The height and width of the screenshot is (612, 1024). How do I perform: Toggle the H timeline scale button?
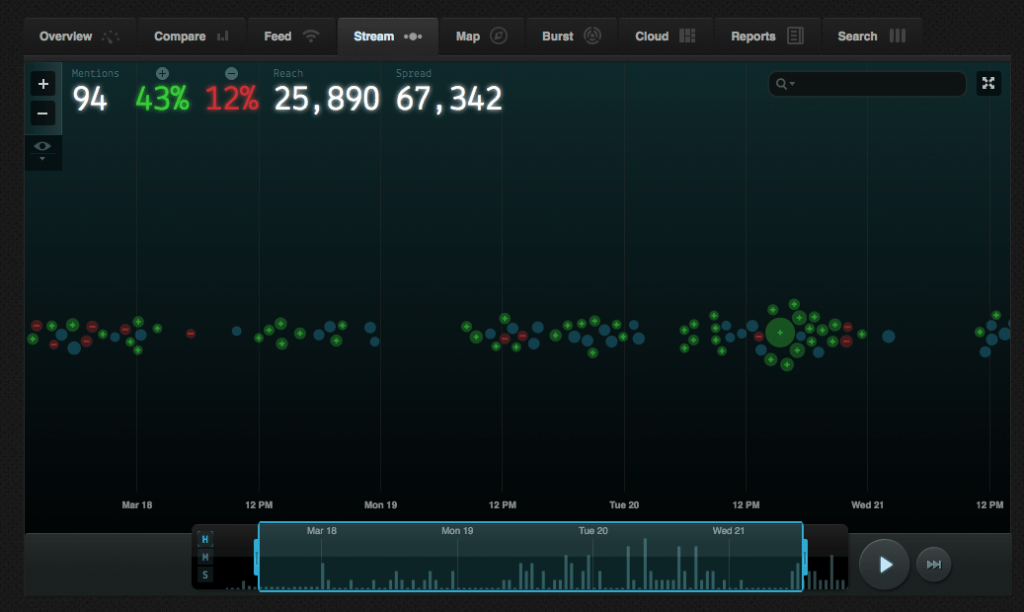[205, 540]
